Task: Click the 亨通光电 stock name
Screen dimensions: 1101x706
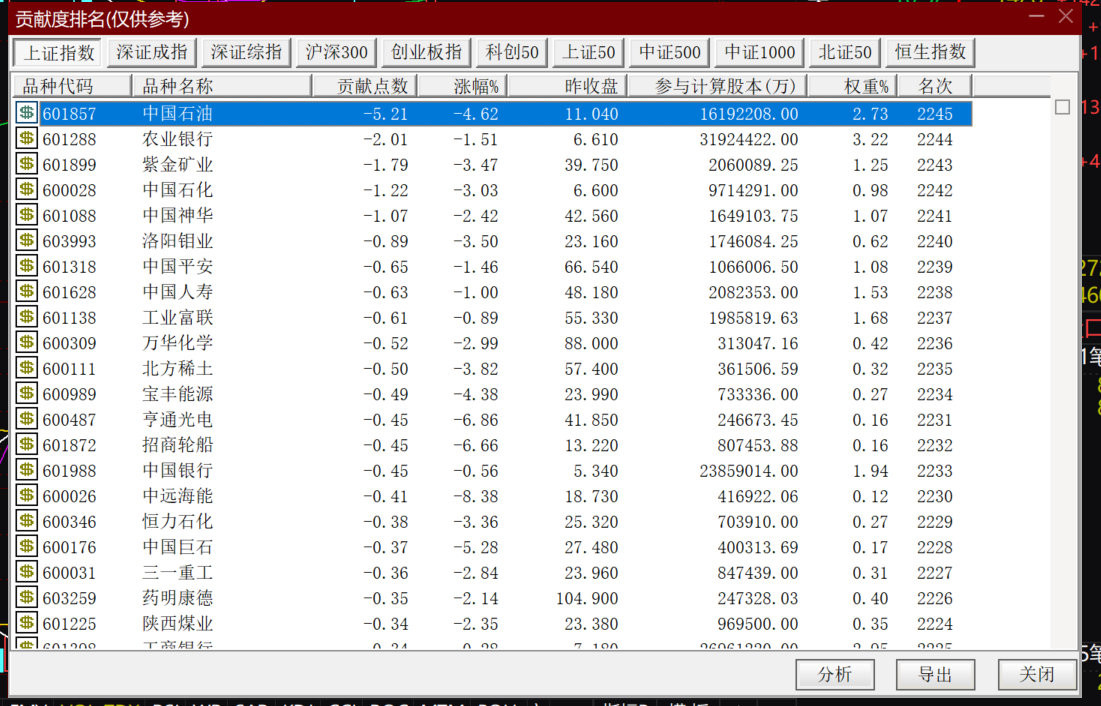Action: pyautogui.click(x=178, y=420)
